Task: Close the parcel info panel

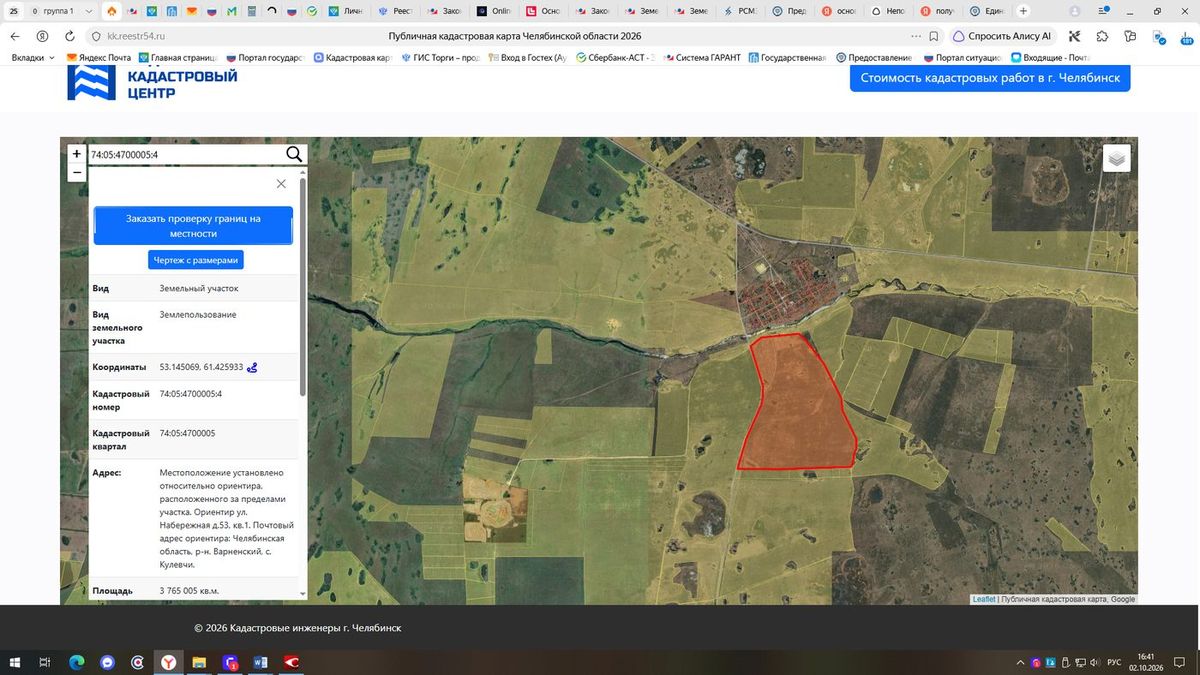Action: [281, 184]
